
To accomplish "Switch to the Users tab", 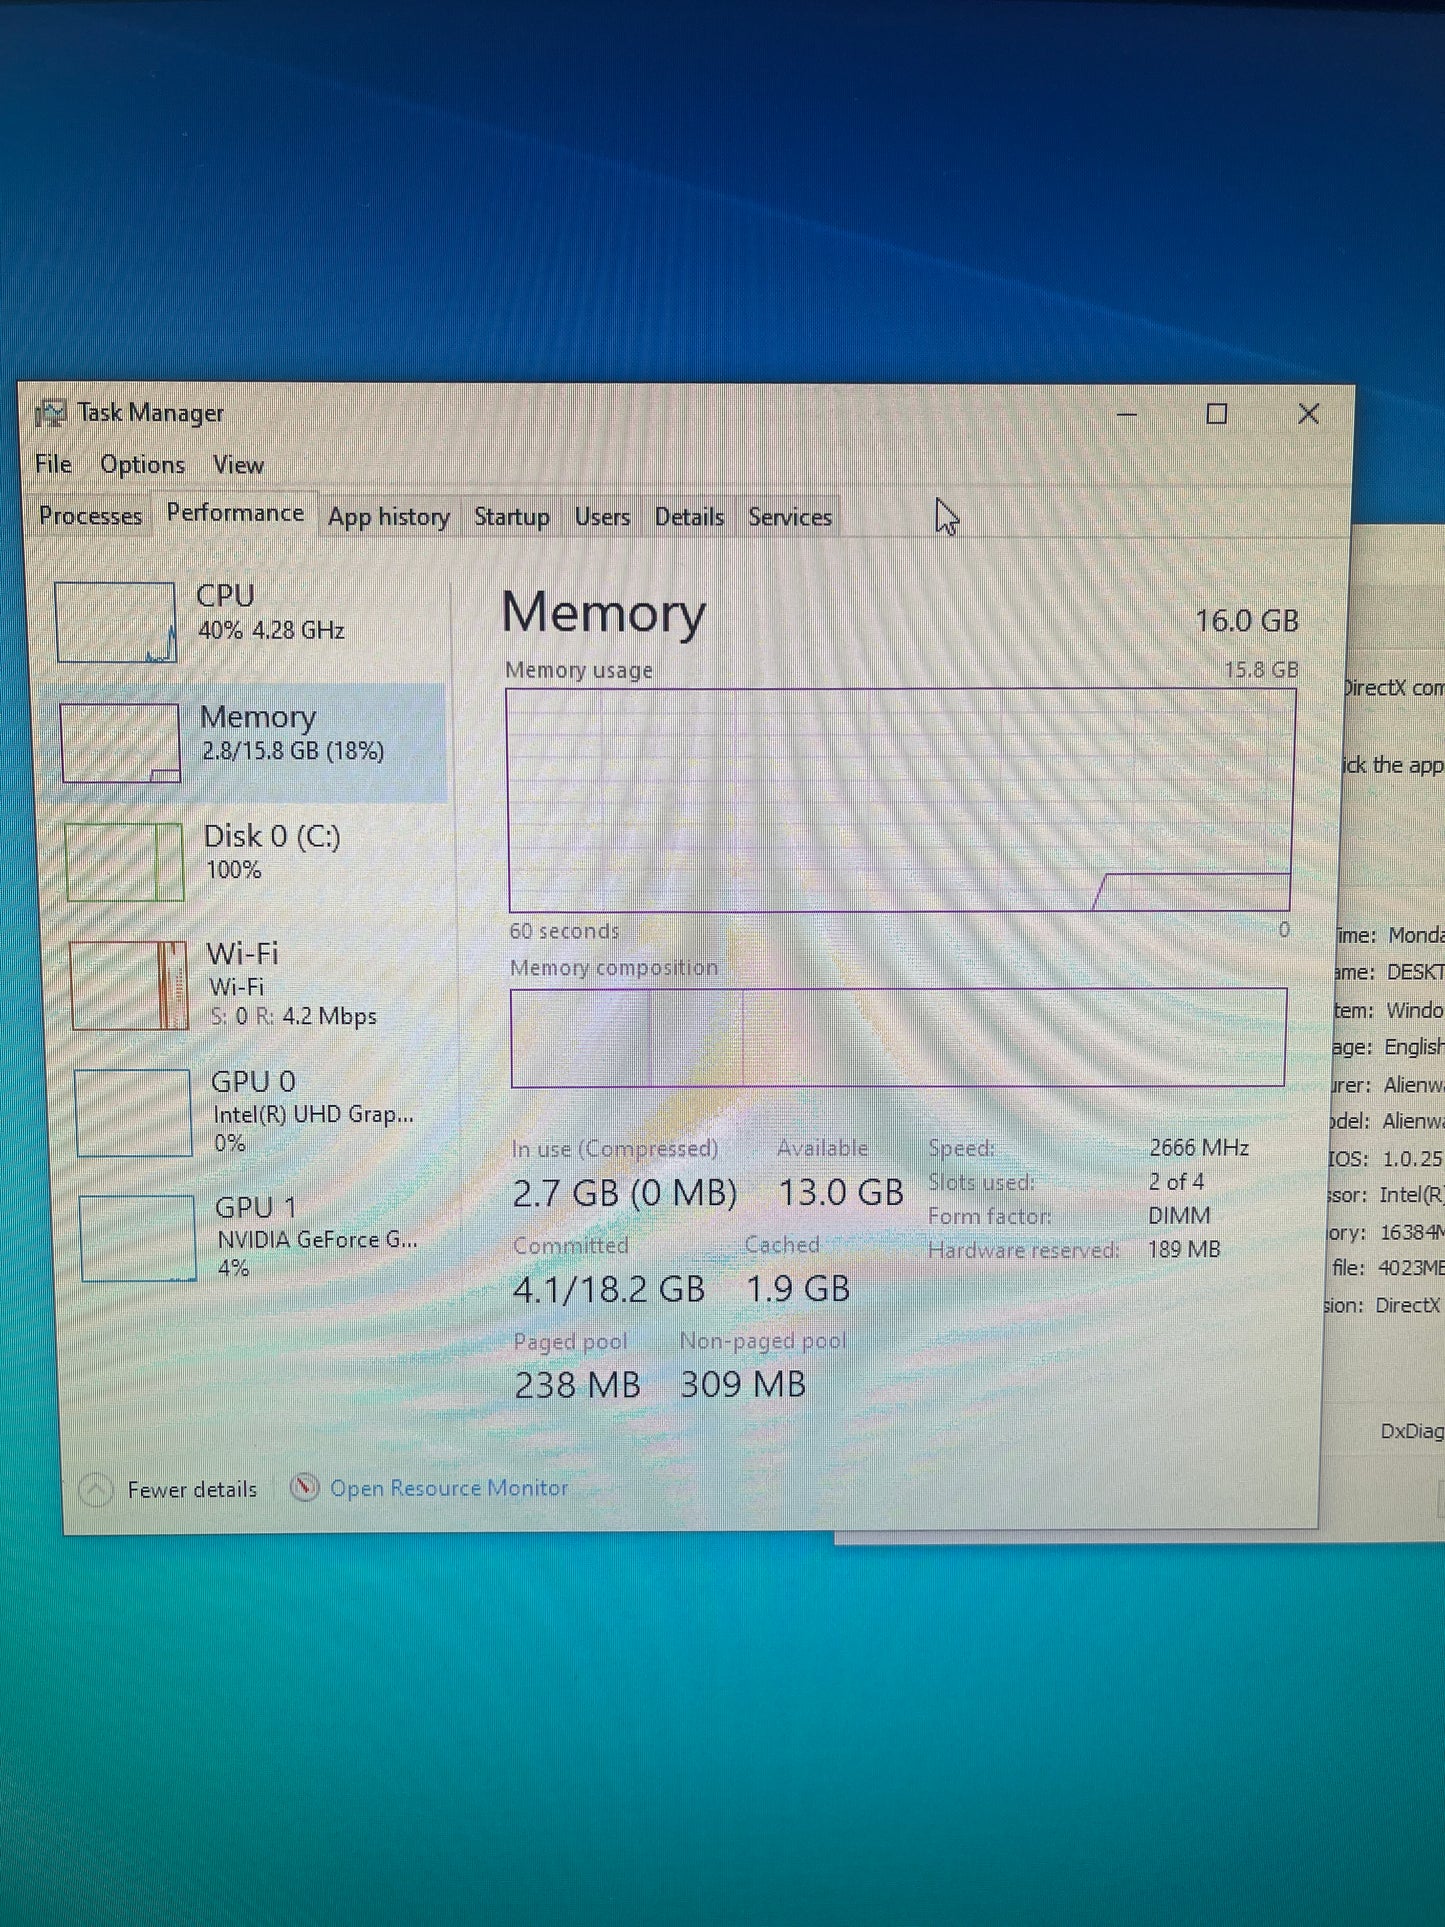I will (x=602, y=517).
